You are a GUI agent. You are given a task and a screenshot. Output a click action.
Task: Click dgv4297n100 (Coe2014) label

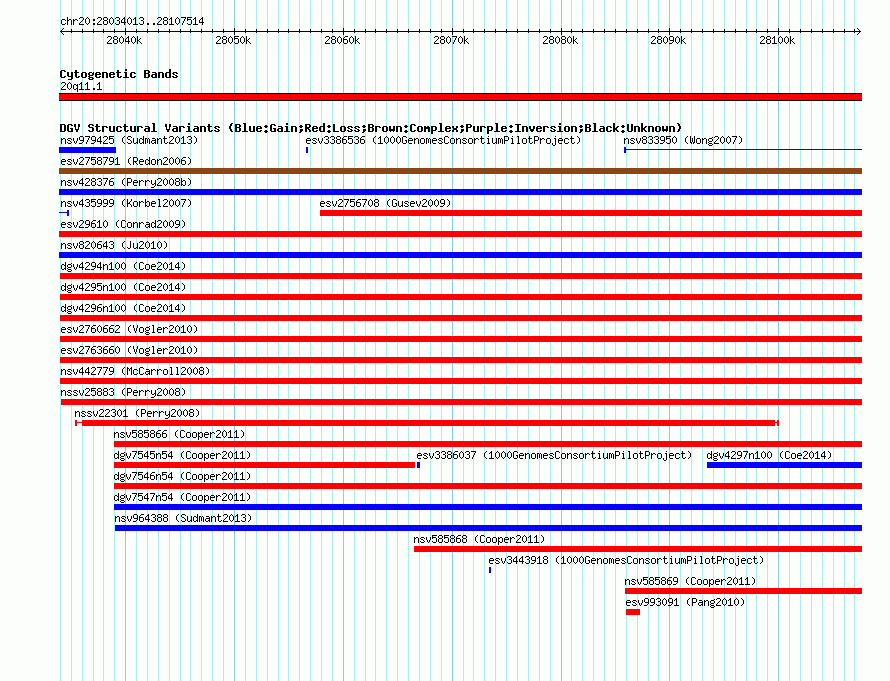coord(769,455)
